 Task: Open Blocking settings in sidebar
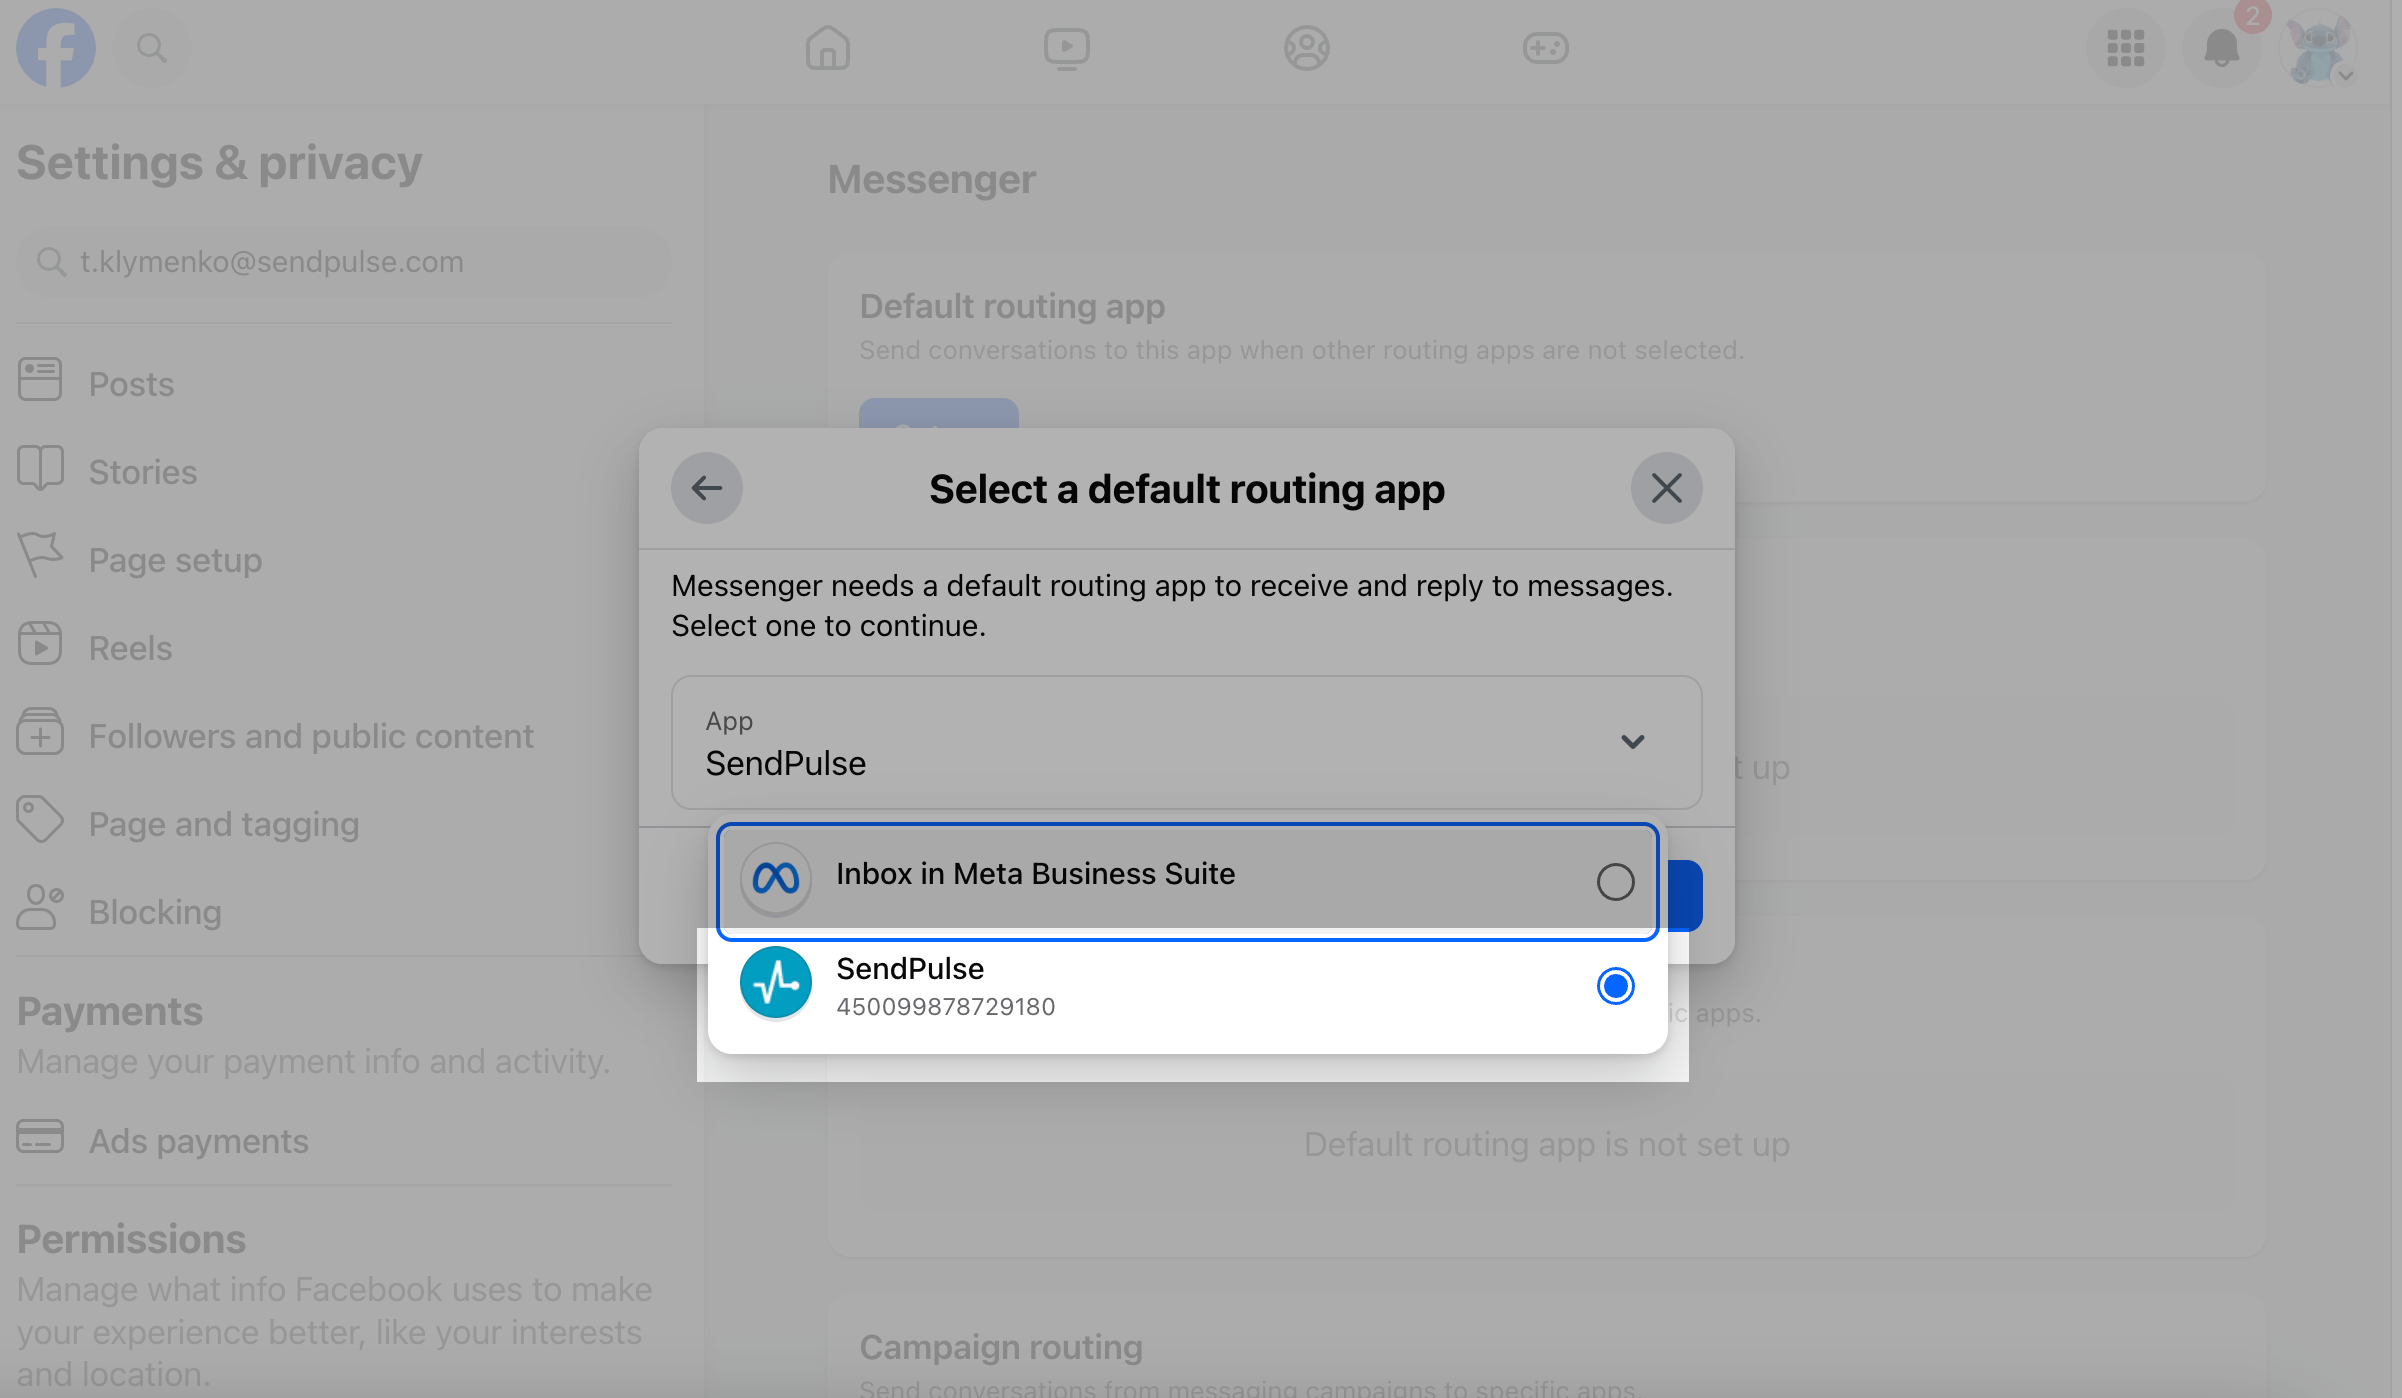coord(155,911)
